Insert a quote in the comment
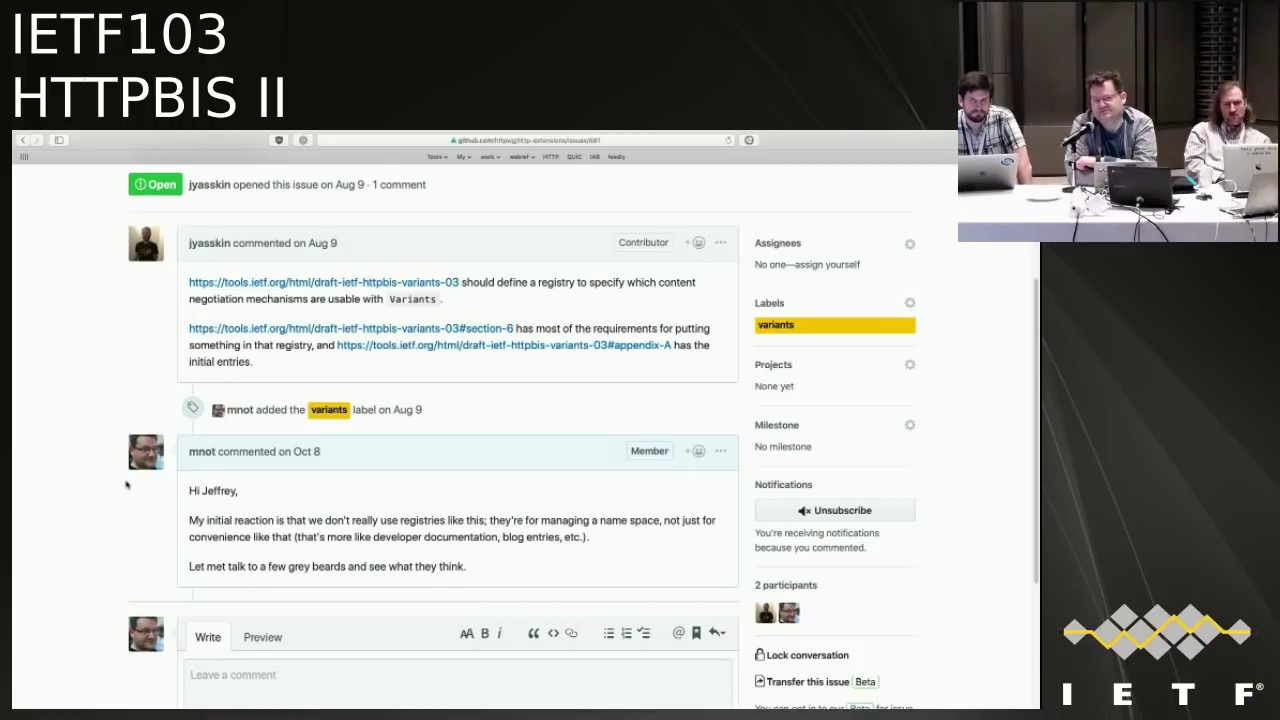This screenshot has width=1280, height=720. click(534, 633)
